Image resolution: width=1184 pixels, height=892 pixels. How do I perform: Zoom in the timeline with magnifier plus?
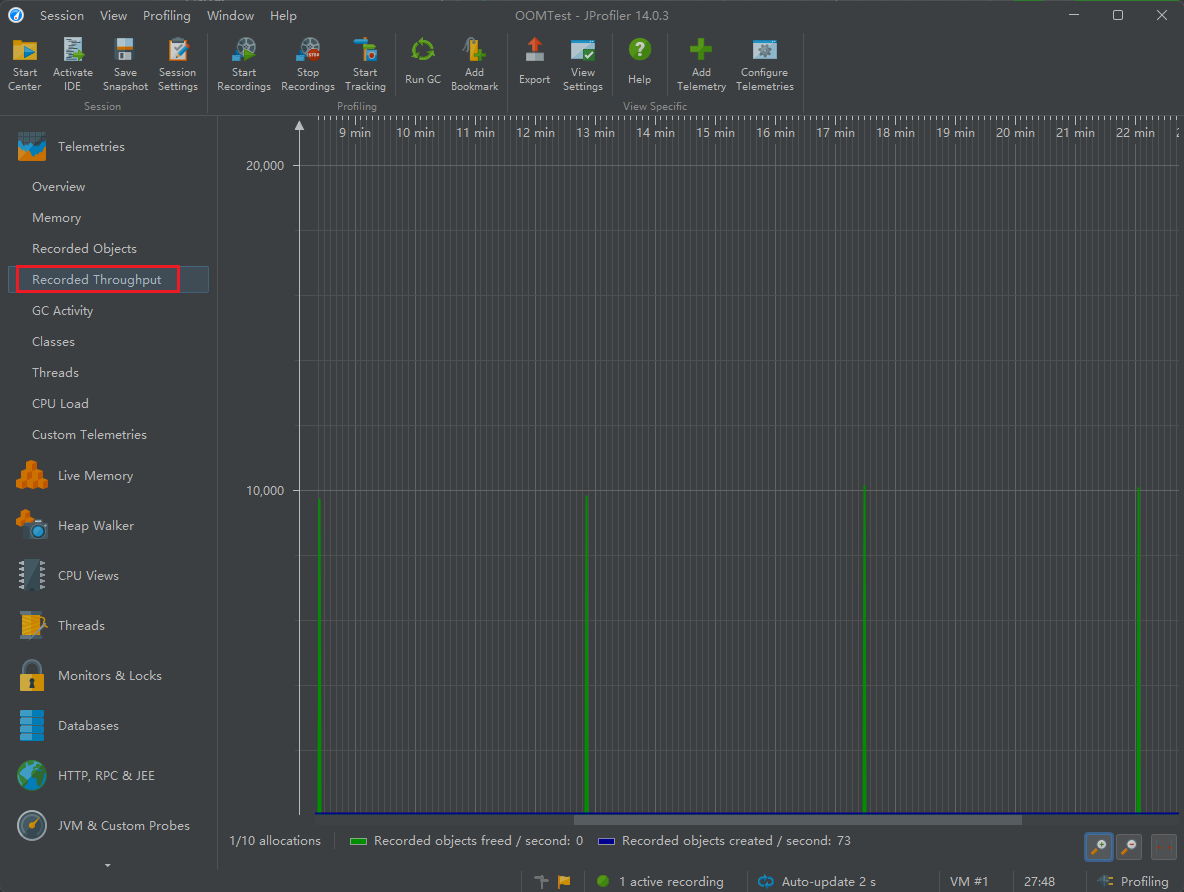coord(1099,847)
